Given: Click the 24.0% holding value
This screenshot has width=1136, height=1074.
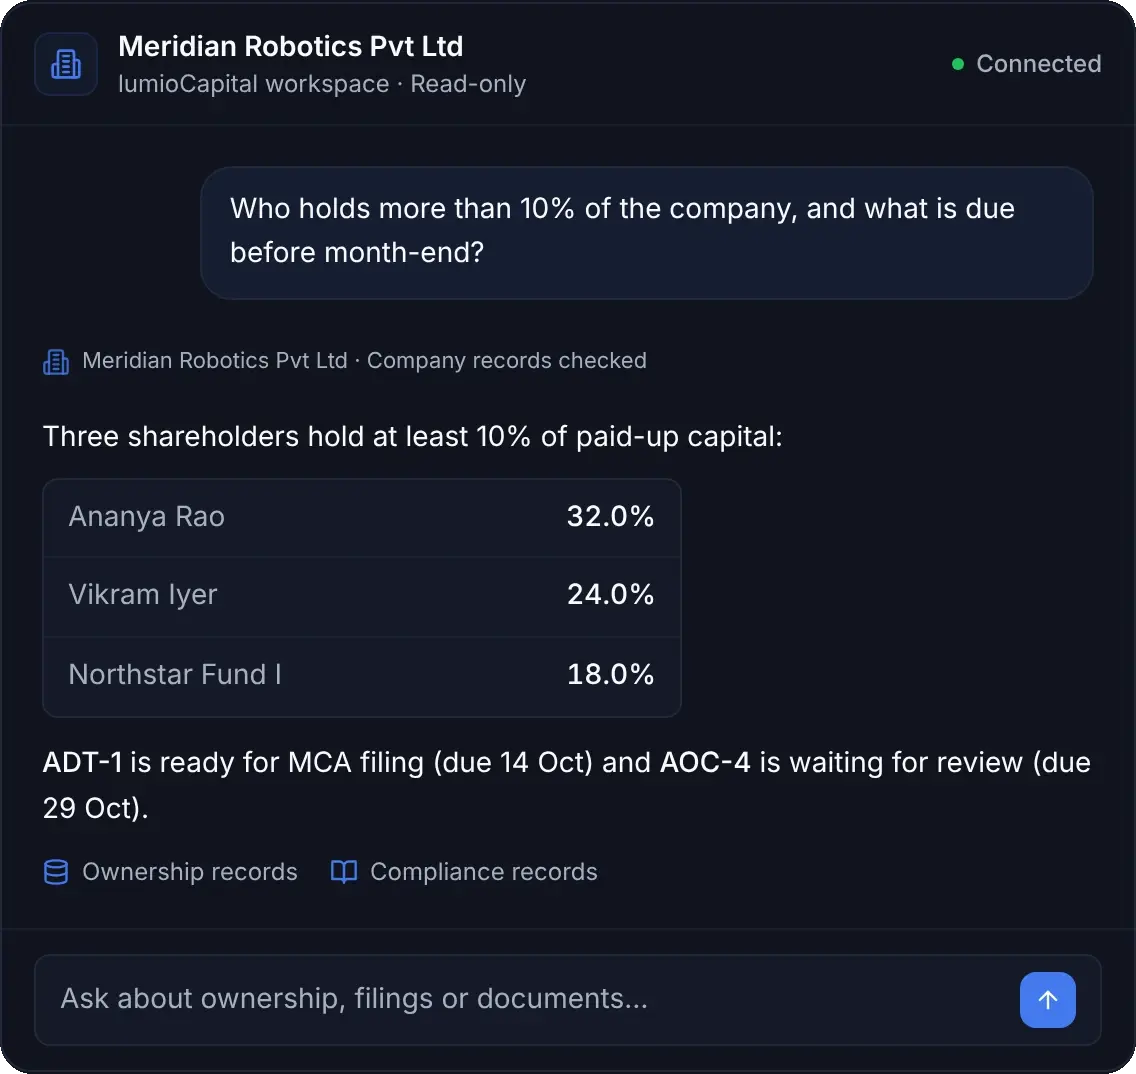Looking at the screenshot, I should point(610,594).
